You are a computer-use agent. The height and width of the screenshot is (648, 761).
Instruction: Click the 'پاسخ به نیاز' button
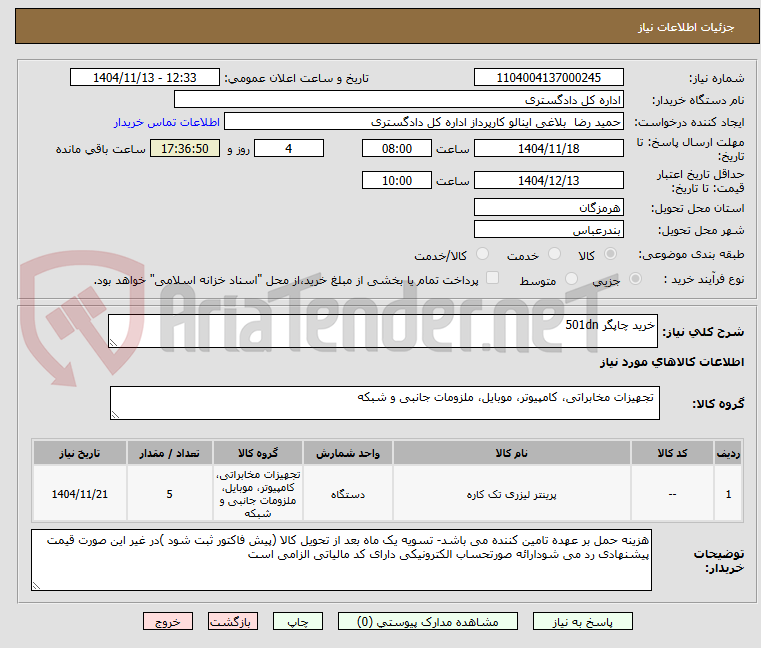[x=582, y=621]
